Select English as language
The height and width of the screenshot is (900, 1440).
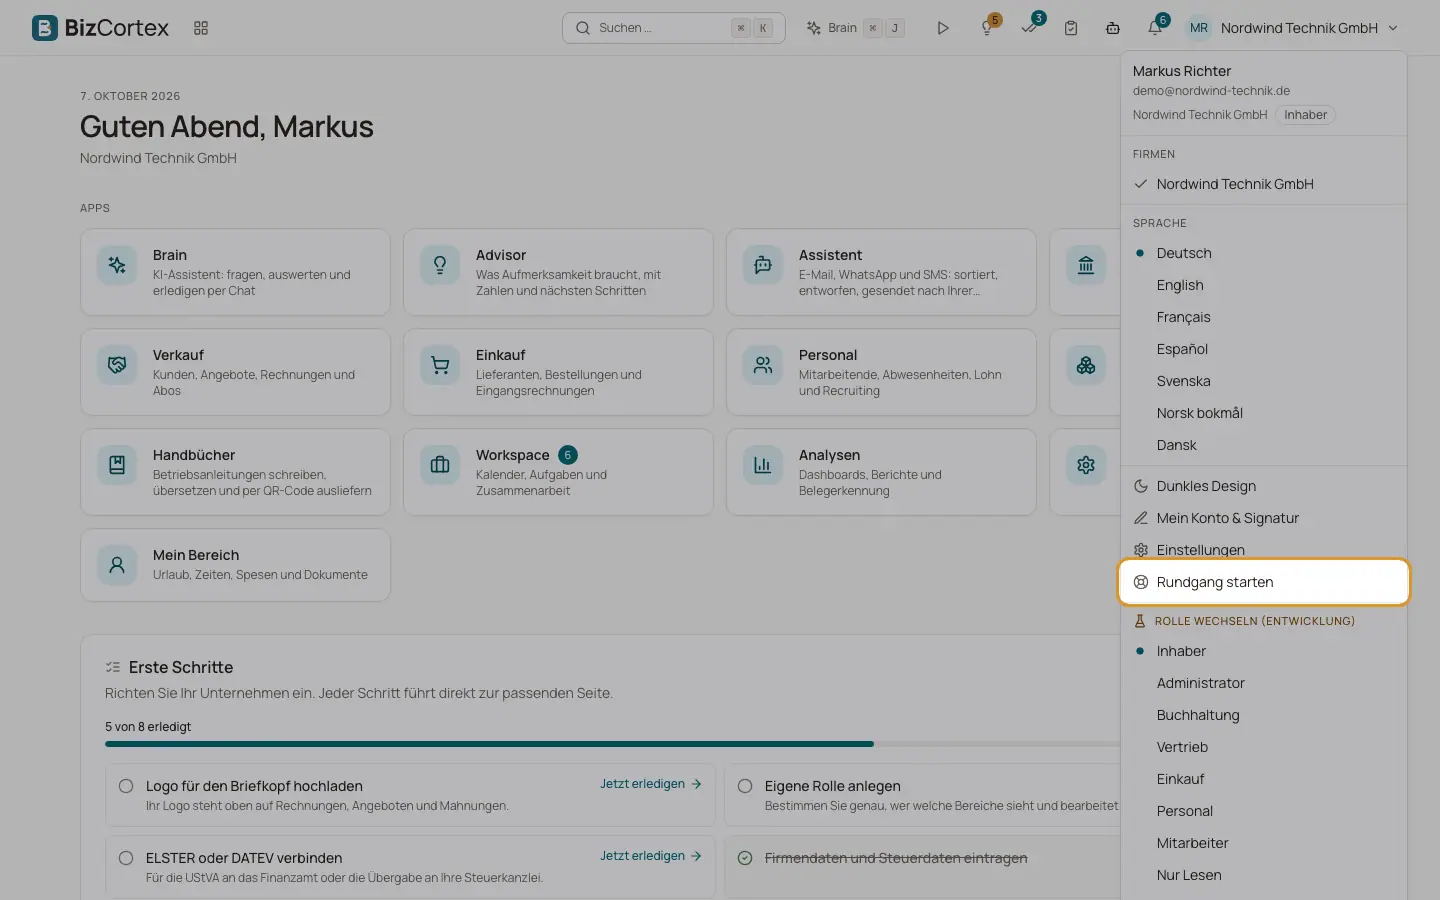1264,285
